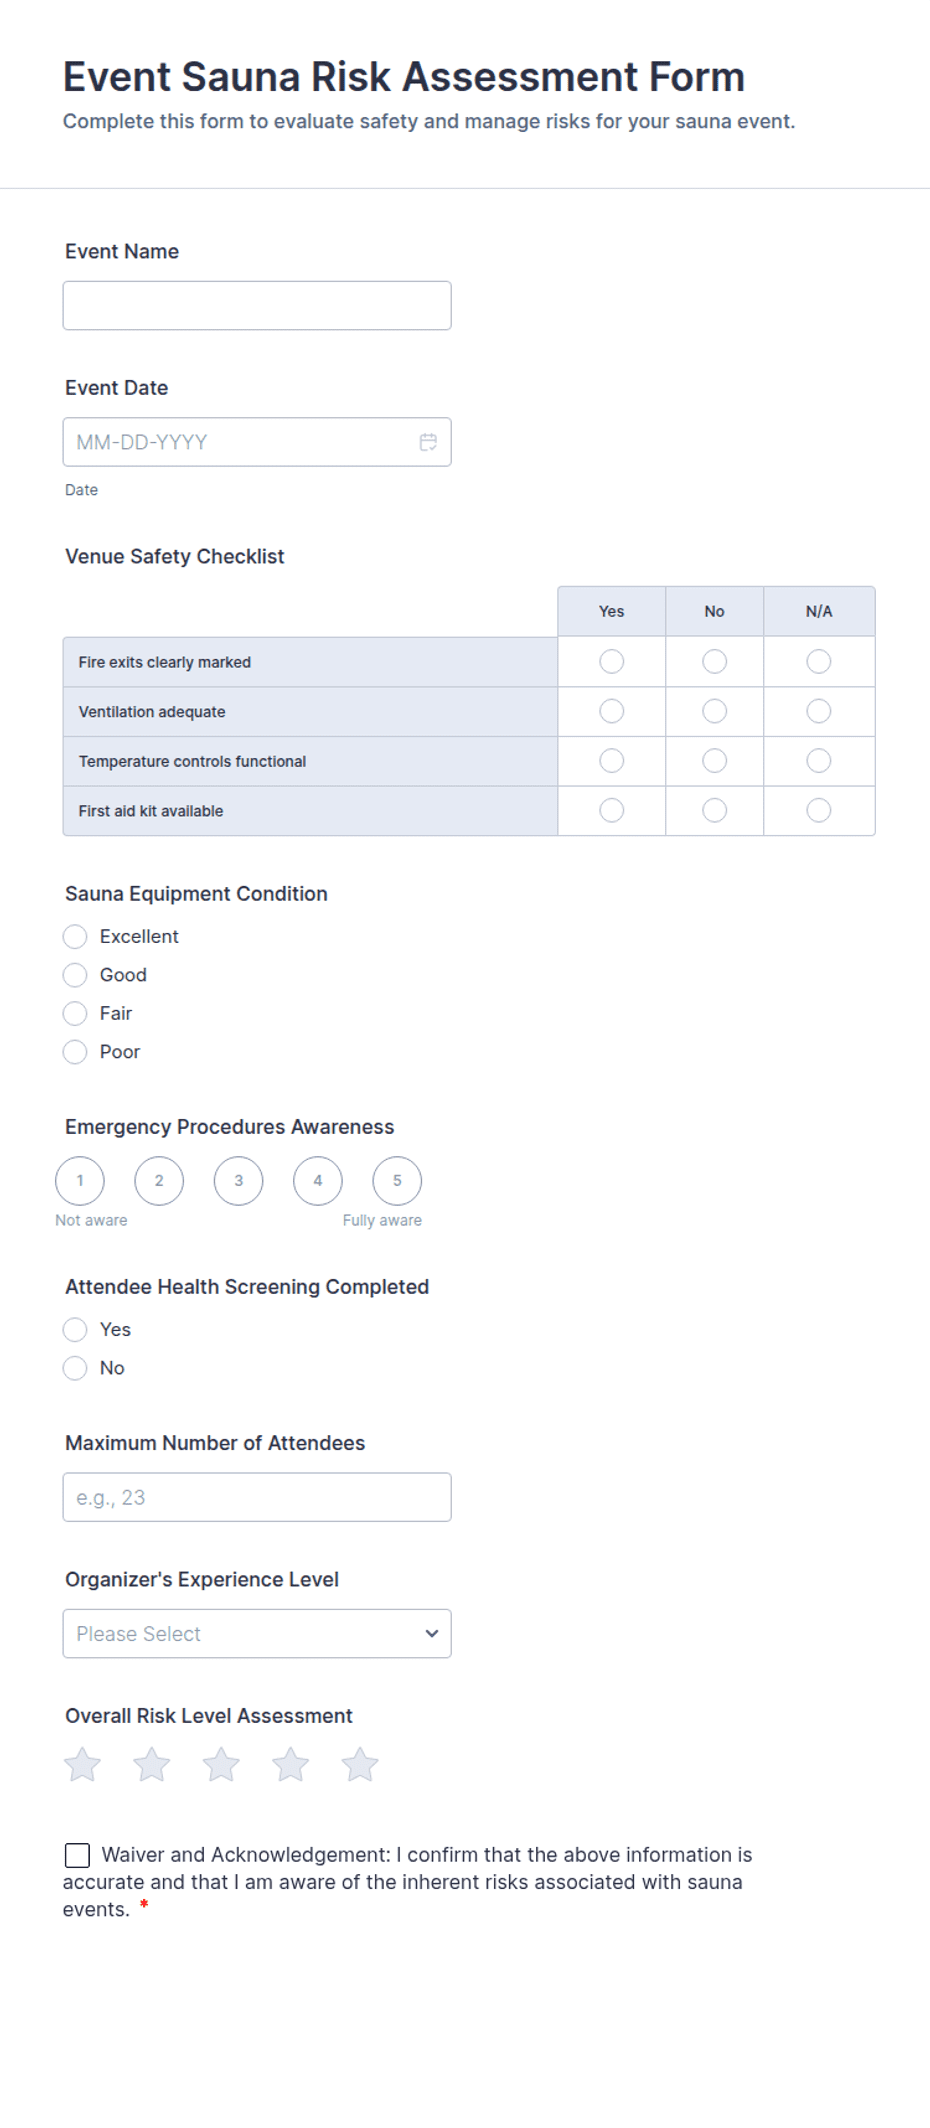Select Yes for Attendee Health Screening
930x2128 pixels.
(75, 1330)
